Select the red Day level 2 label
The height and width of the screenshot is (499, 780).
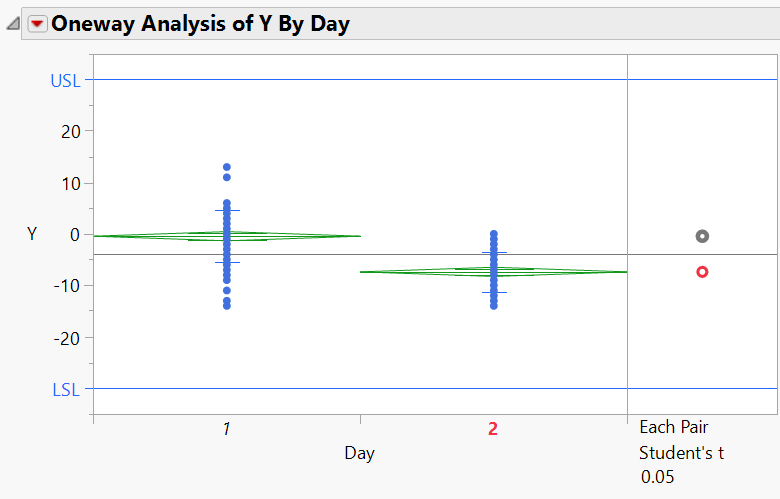(x=493, y=429)
